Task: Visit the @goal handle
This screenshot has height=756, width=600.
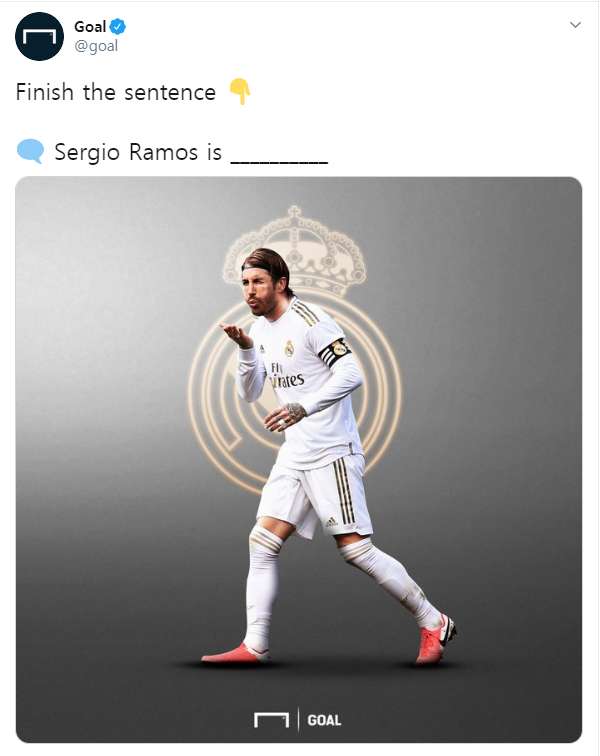Action: coord(96,46)
